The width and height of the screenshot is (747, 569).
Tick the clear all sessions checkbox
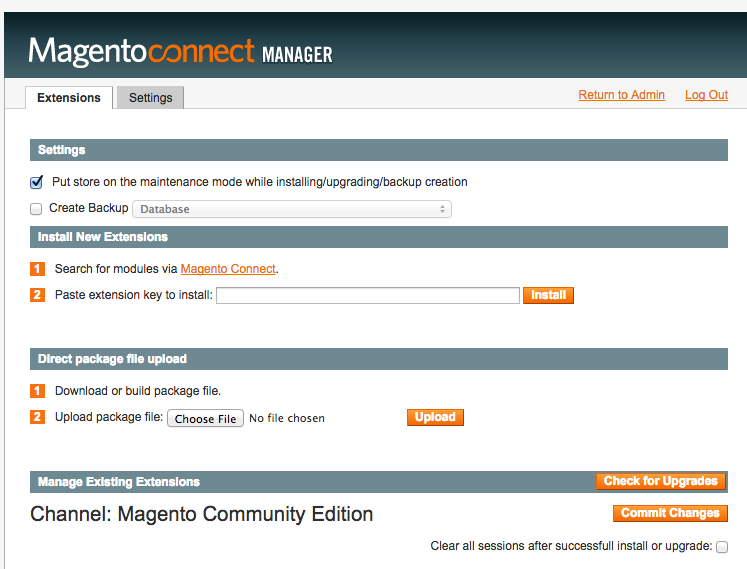[722, 547]
